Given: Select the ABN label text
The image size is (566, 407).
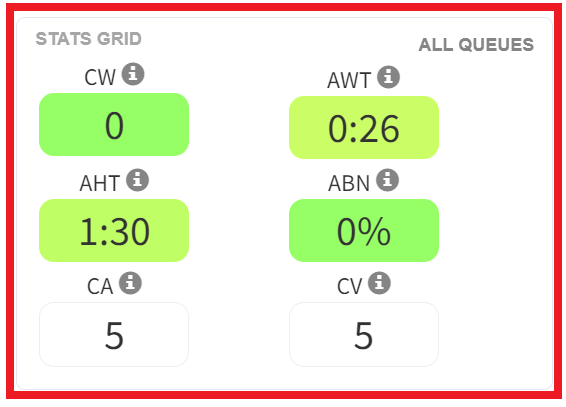Looking at the screenshot, I should (x=349, y=183).
